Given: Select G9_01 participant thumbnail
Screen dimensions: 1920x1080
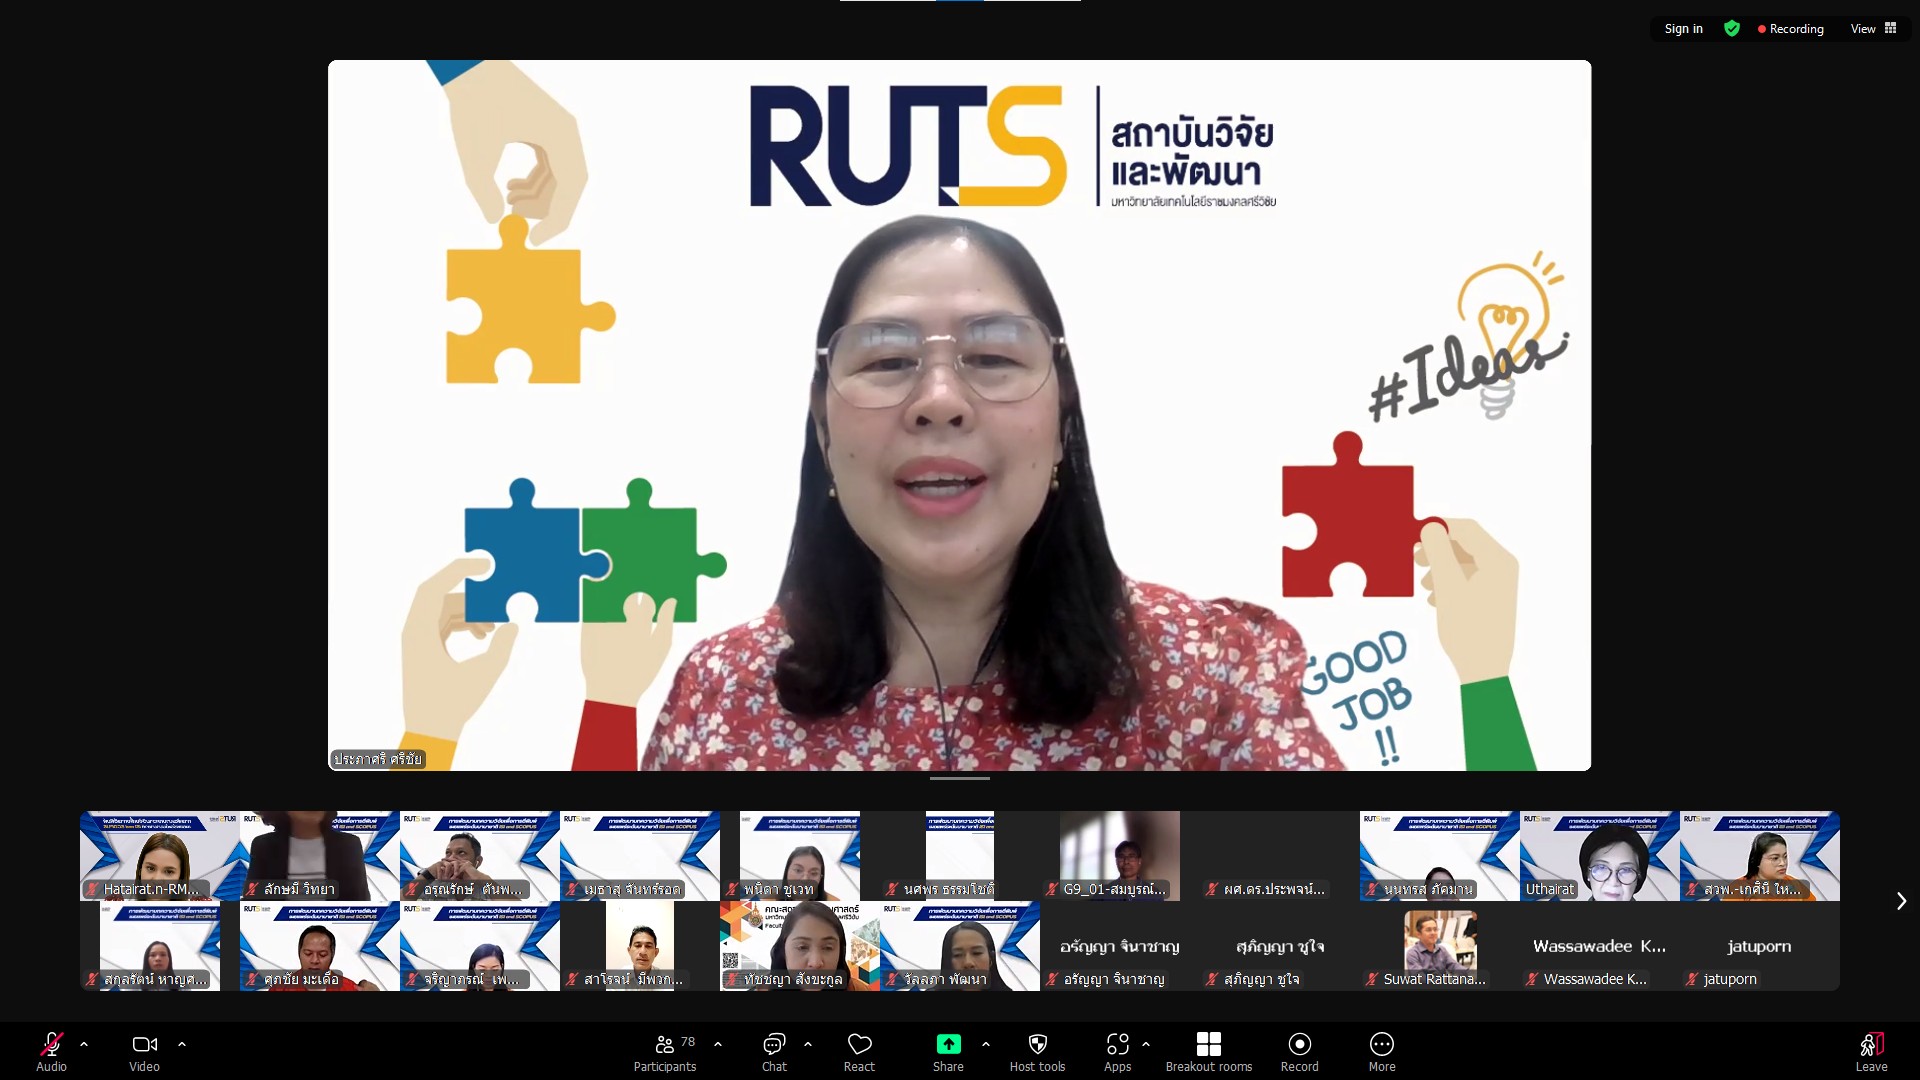Looking at the screenshot, I should coord(1120,856).
